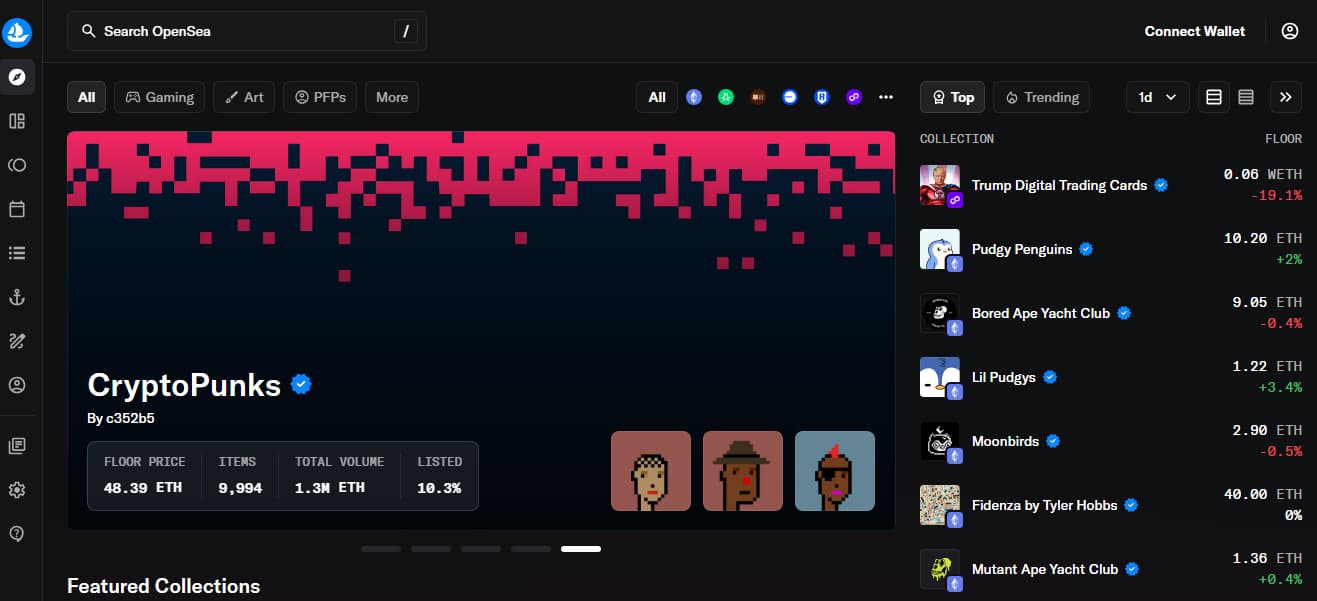Screen dimensions: 1317x601
Task: Open the first CryptoPunk thumbnail with mohawk hair
Action: [x=651, y=471]
